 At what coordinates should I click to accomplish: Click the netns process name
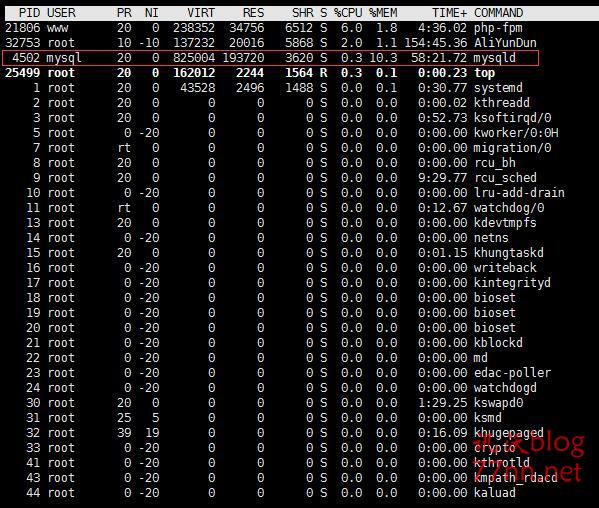click(491, 238)
